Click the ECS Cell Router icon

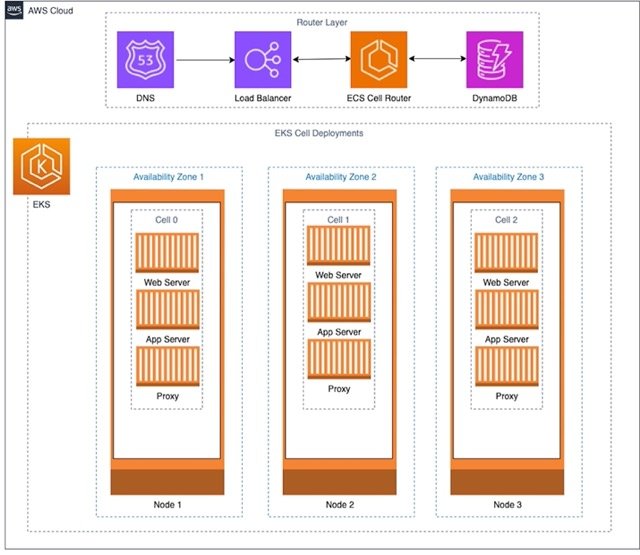(x=379, y=60)
